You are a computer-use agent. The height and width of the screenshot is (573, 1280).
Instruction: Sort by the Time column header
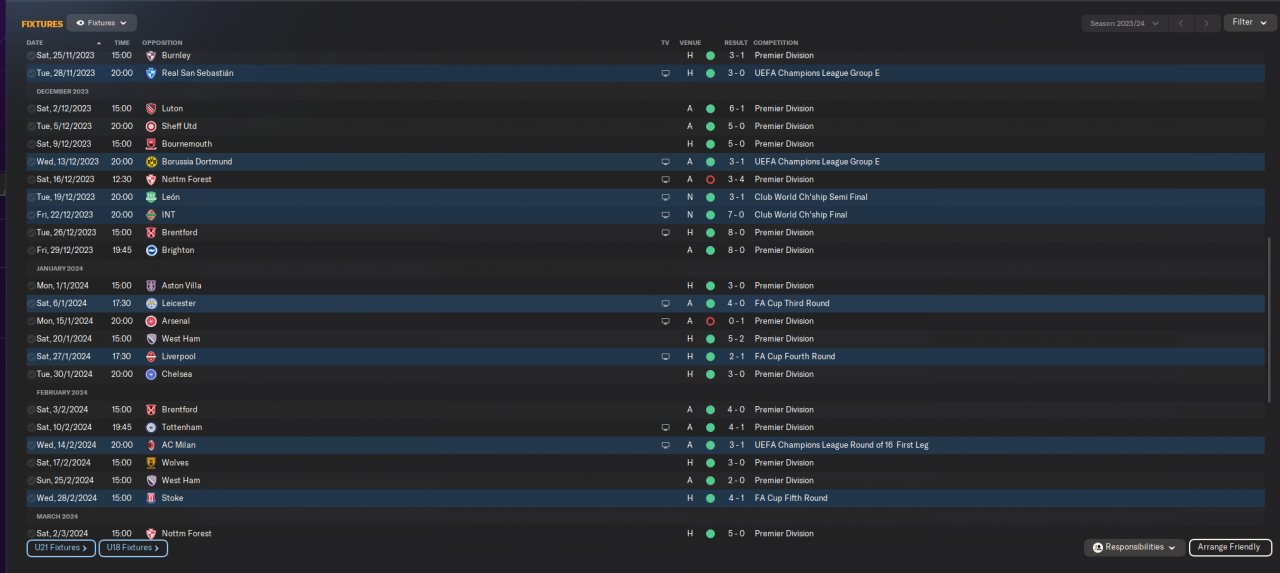pyautogui.click(x=121, y=43)
